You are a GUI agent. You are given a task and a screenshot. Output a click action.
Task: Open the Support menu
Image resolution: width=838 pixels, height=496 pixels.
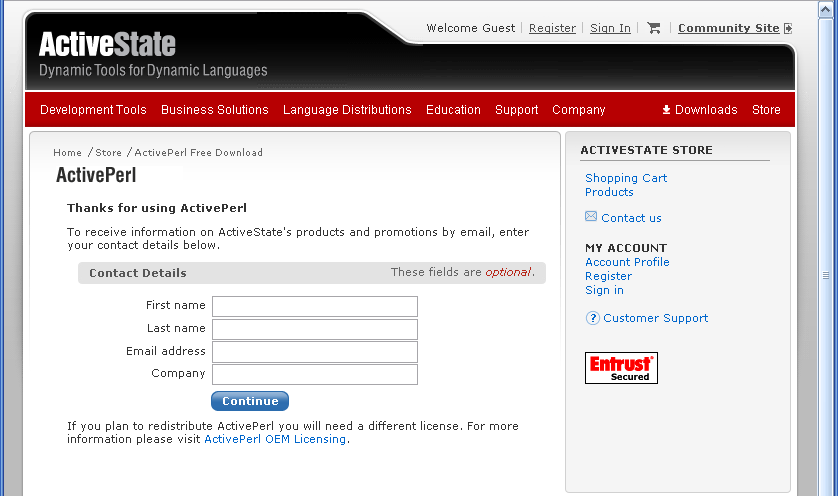(x=516, y=110)
